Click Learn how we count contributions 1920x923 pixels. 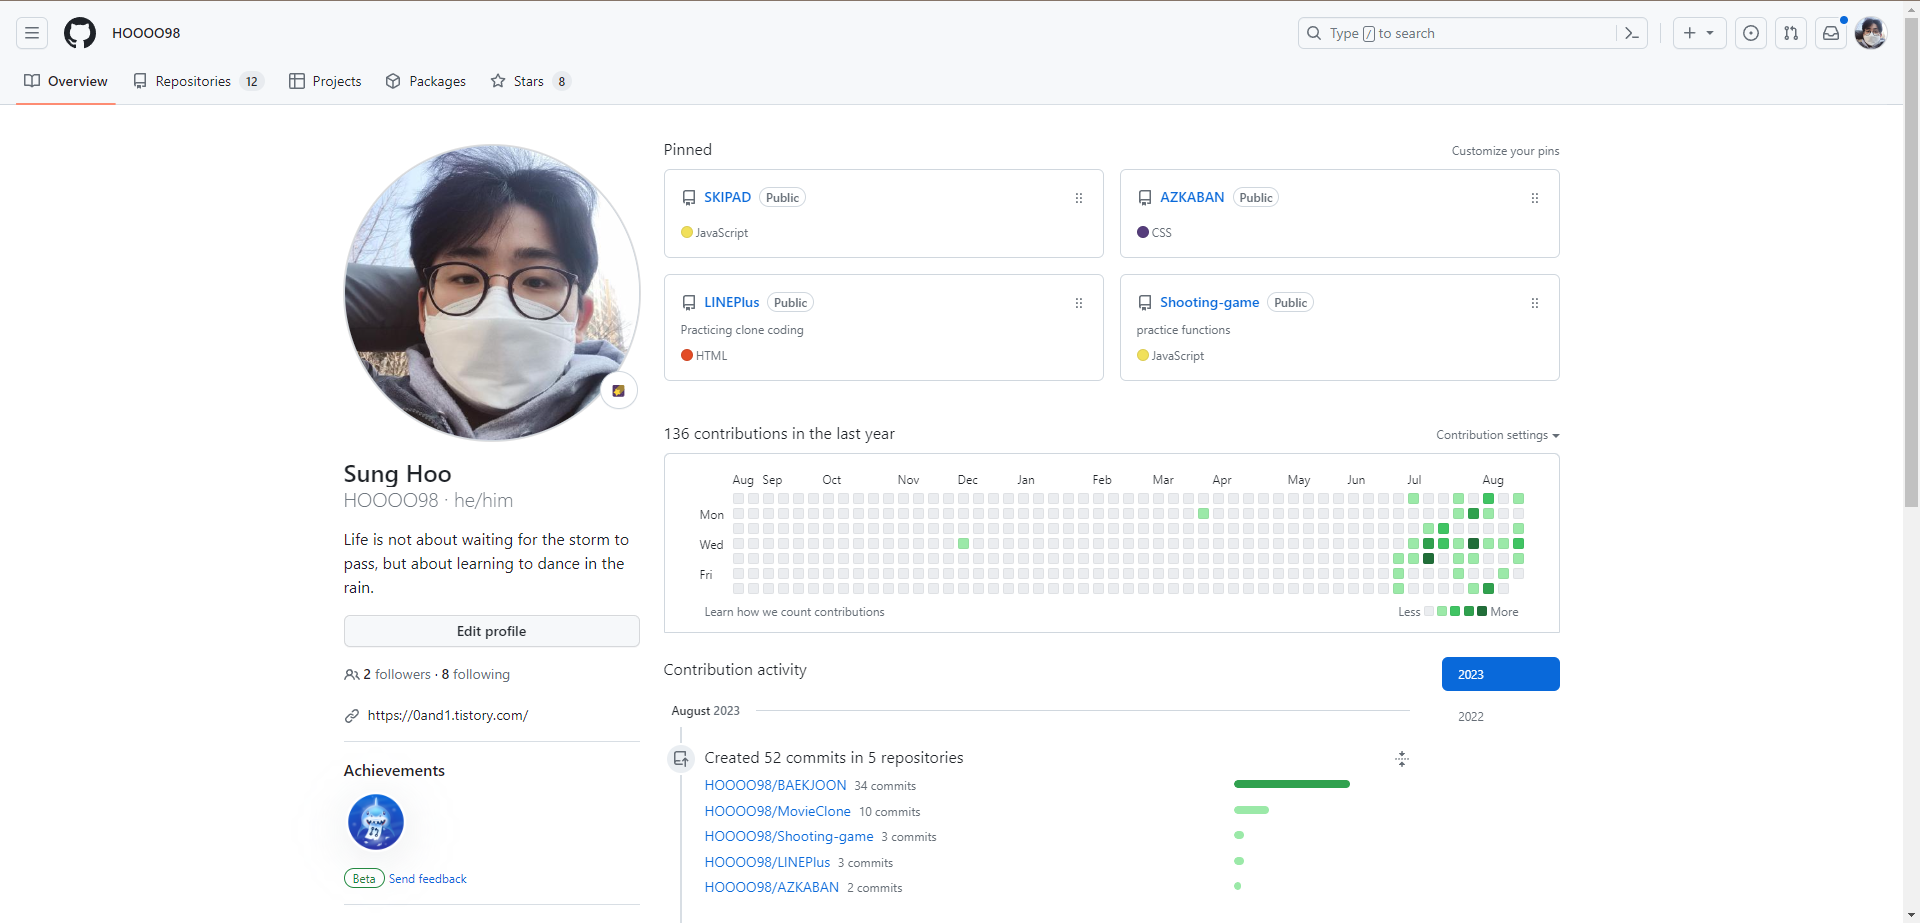tap(795, 612)
